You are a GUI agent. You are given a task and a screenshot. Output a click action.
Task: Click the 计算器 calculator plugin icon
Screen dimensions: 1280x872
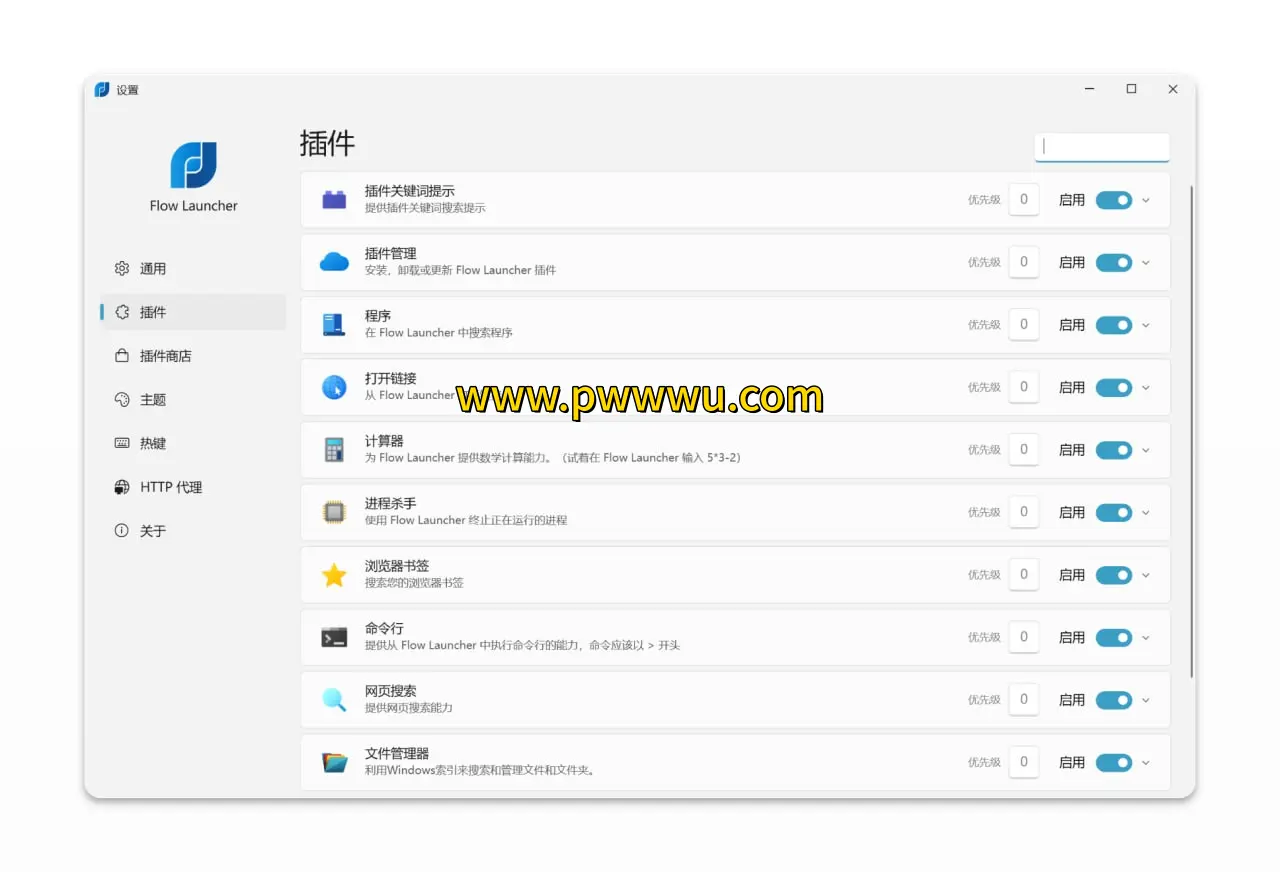[334, 450]
